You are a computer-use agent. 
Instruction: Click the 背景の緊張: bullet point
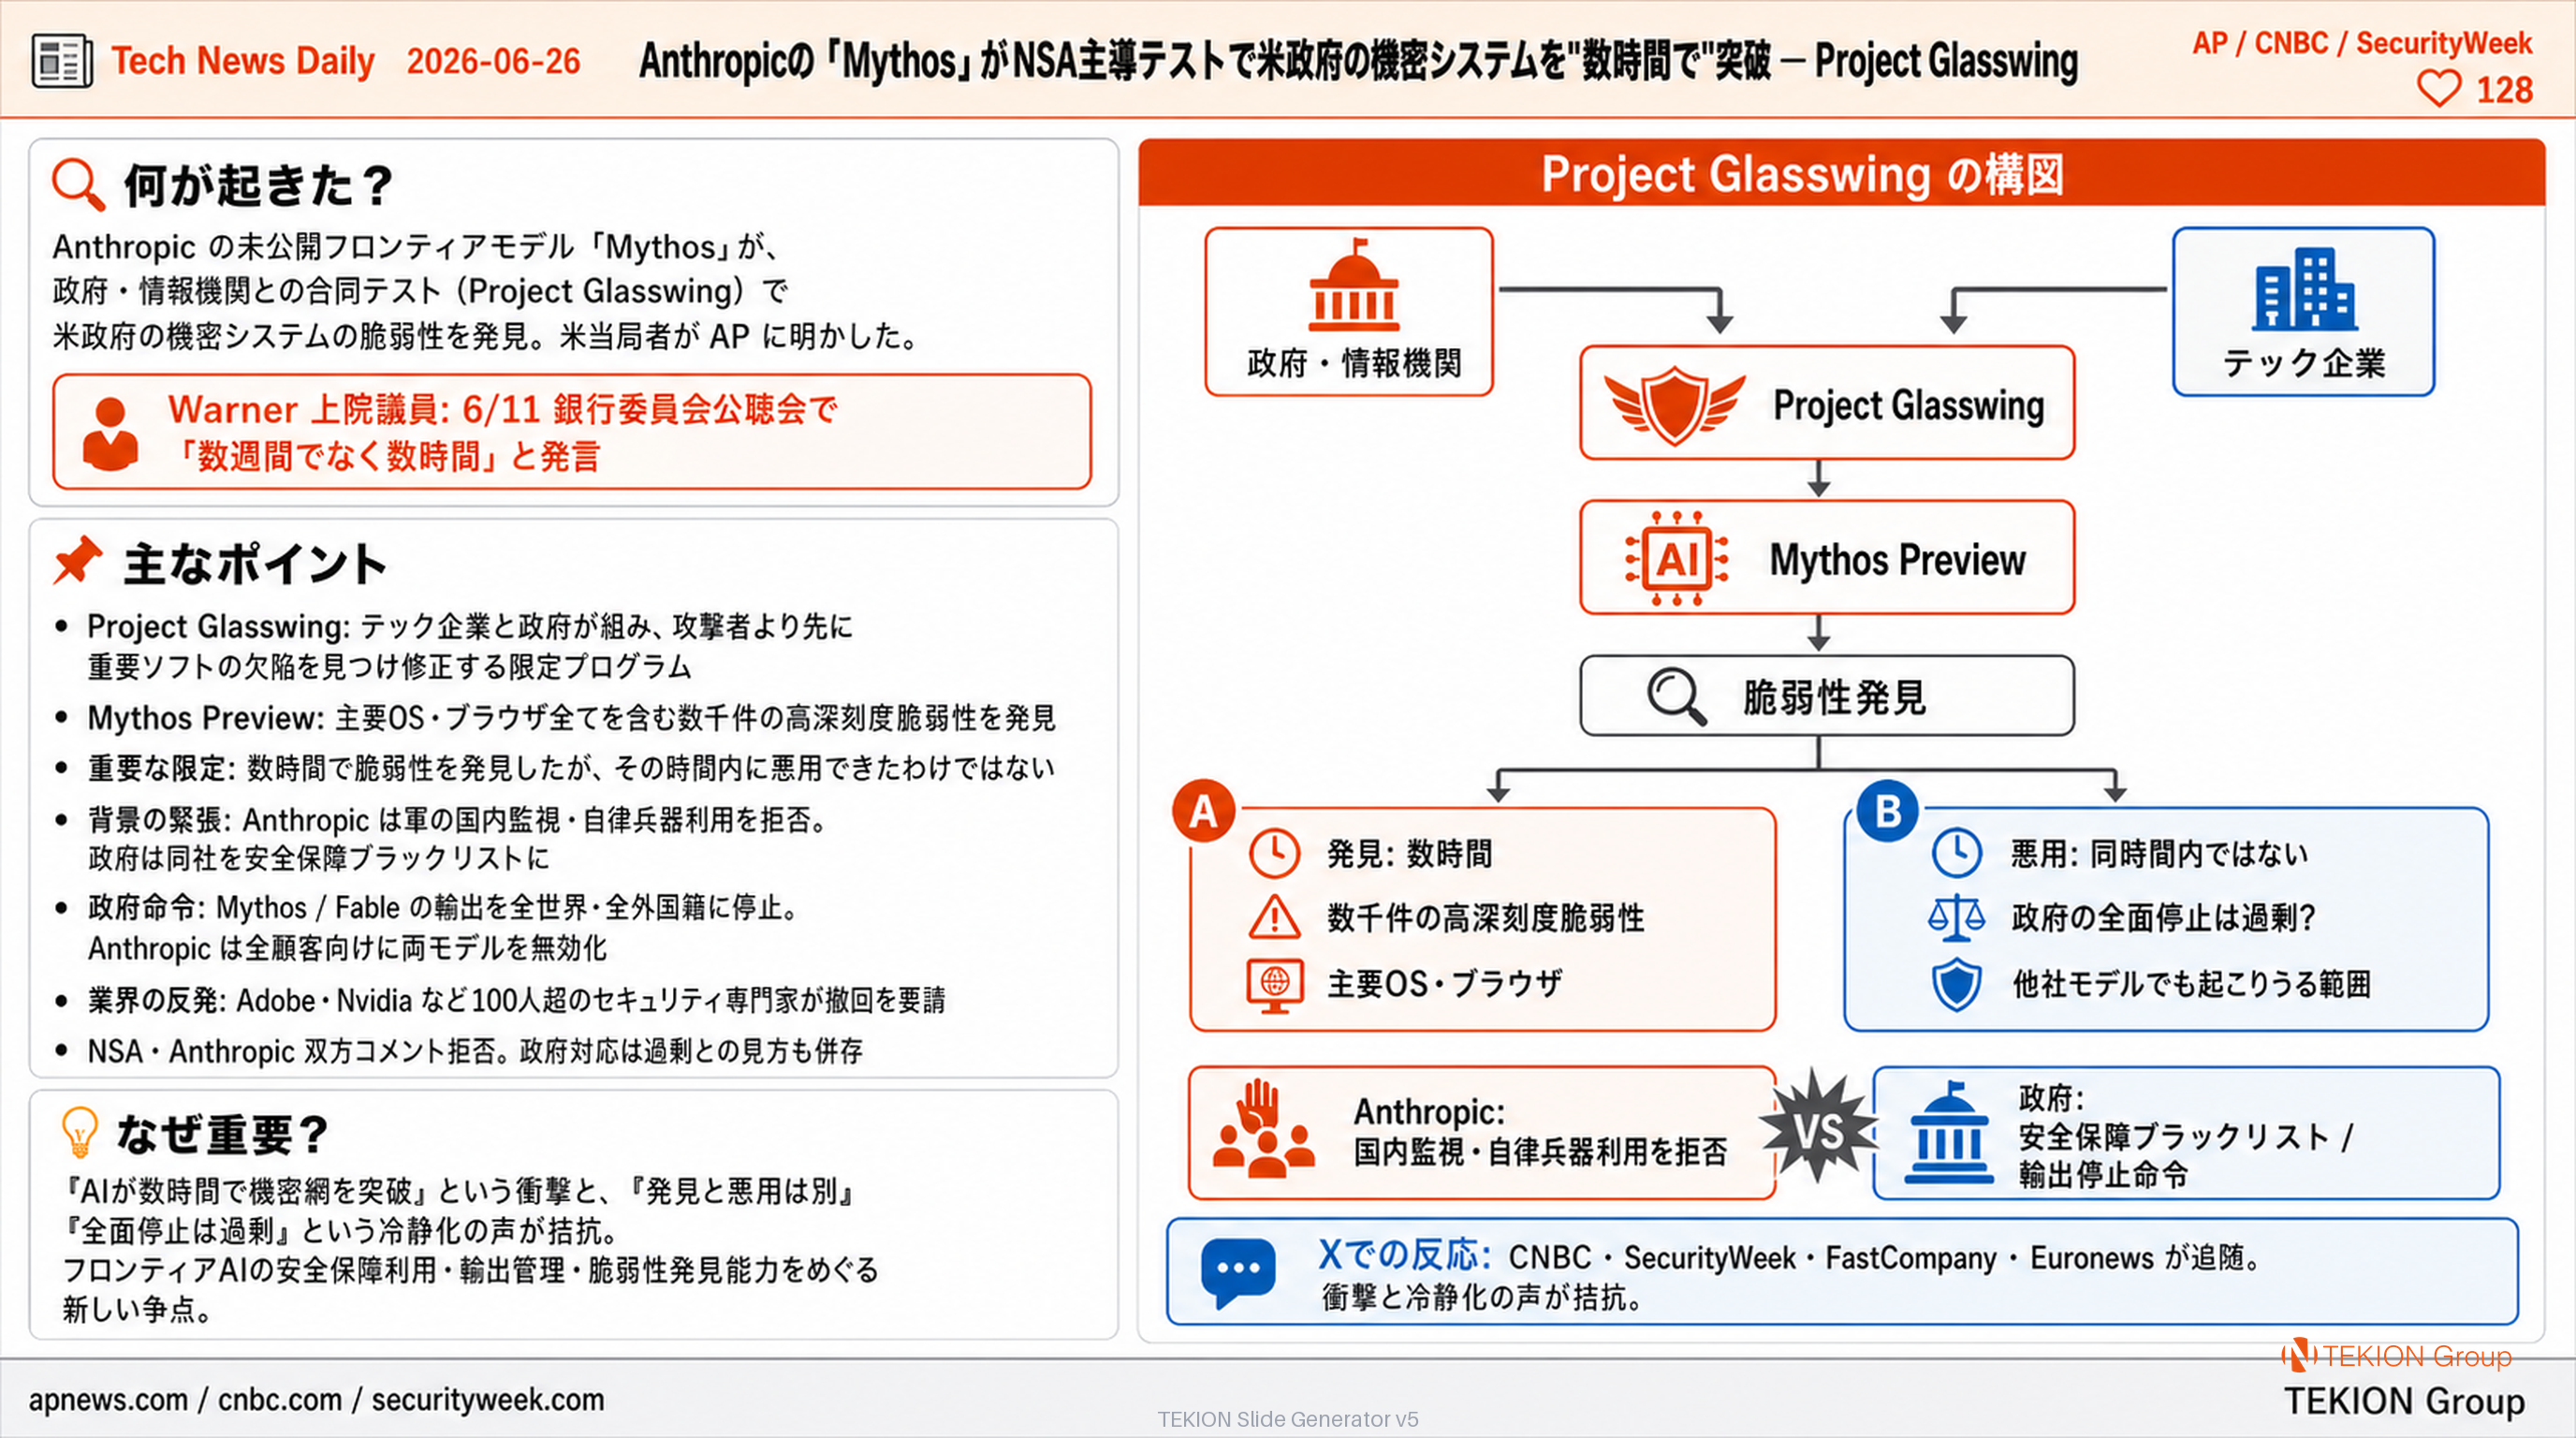[x=459, y=838]
